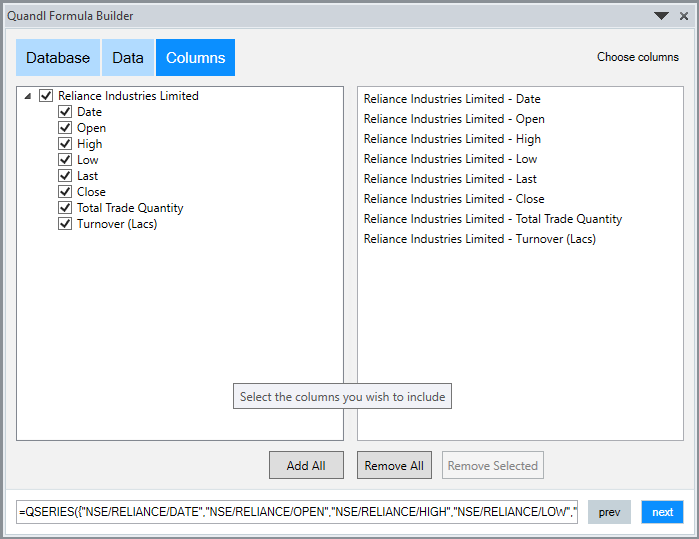Viewport: 699px width, 539px height.
Task: Toggle the High column checkbox
Action: point(65,144)
